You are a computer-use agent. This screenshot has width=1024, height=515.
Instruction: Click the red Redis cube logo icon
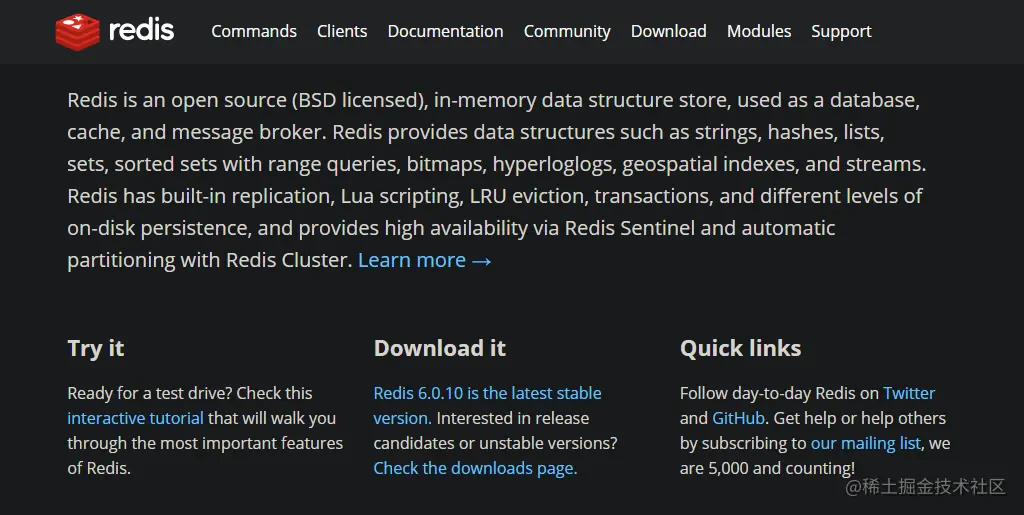(77, 32)
